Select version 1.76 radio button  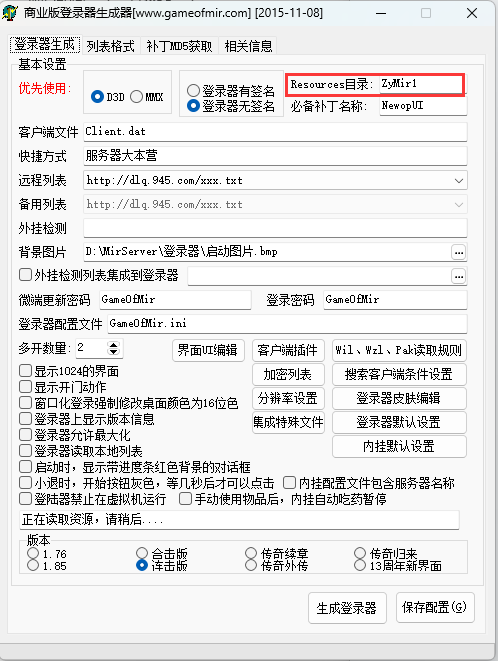(33, 553)
